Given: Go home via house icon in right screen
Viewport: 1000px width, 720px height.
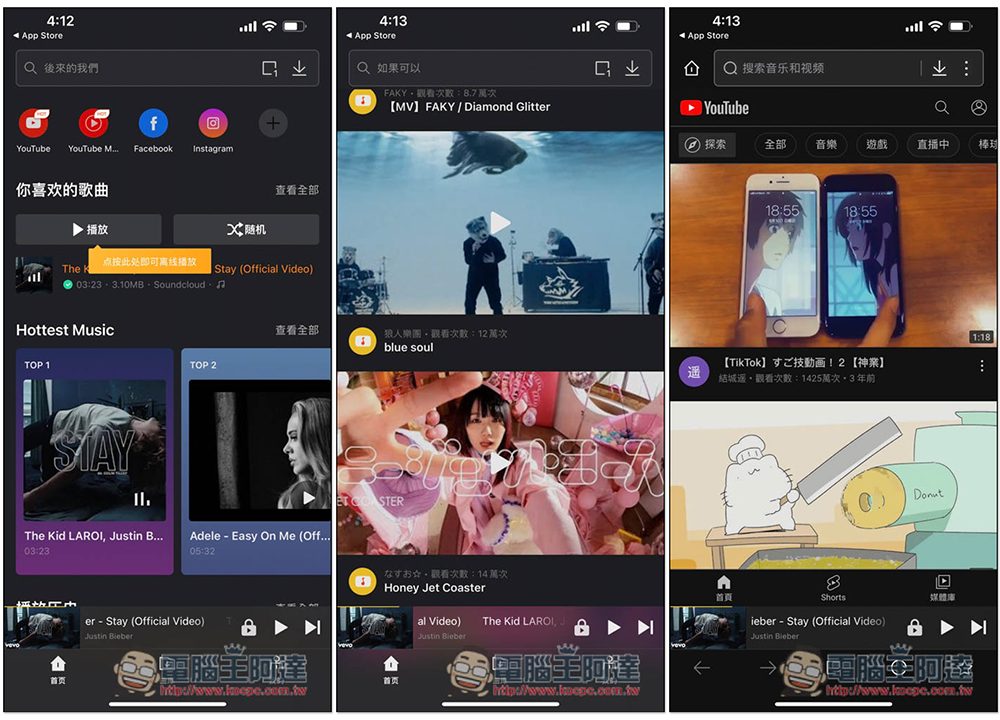Looking at the screenshot, I should [692, 68].
